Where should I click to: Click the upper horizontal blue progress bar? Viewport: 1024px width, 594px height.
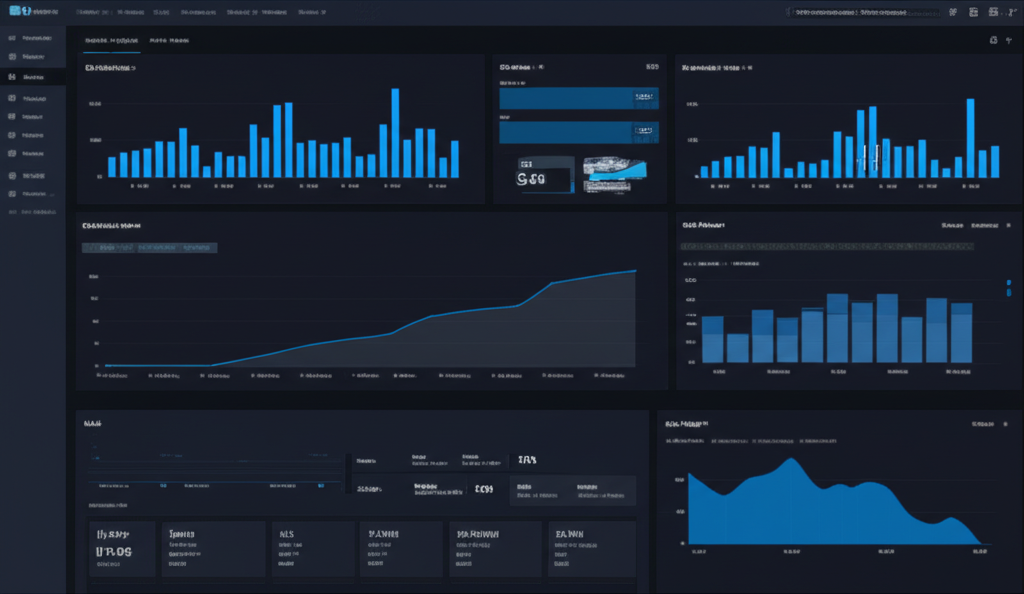[x=578, y=98]
